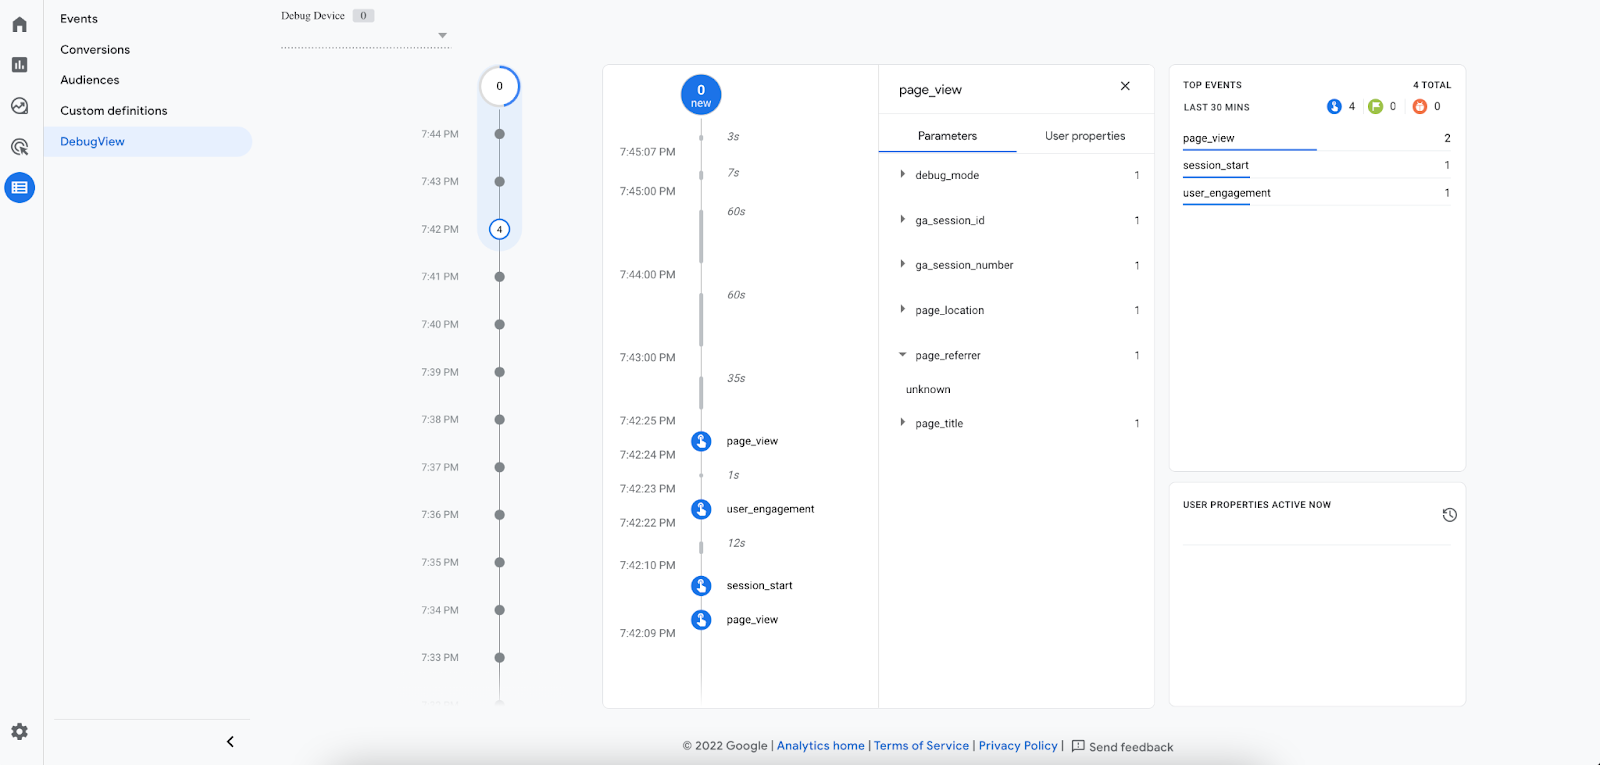Viewport: 1600px width, 765px height.
Task: Select the Configure list icon
Action: 19,188
